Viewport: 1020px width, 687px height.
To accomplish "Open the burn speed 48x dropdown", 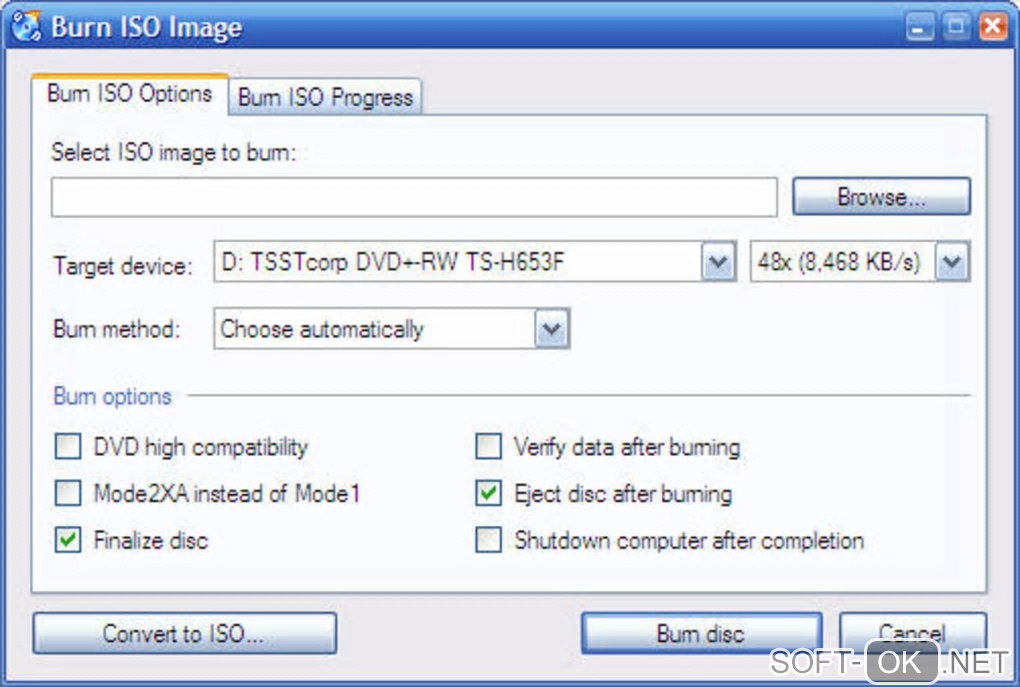I will (952, 264).
